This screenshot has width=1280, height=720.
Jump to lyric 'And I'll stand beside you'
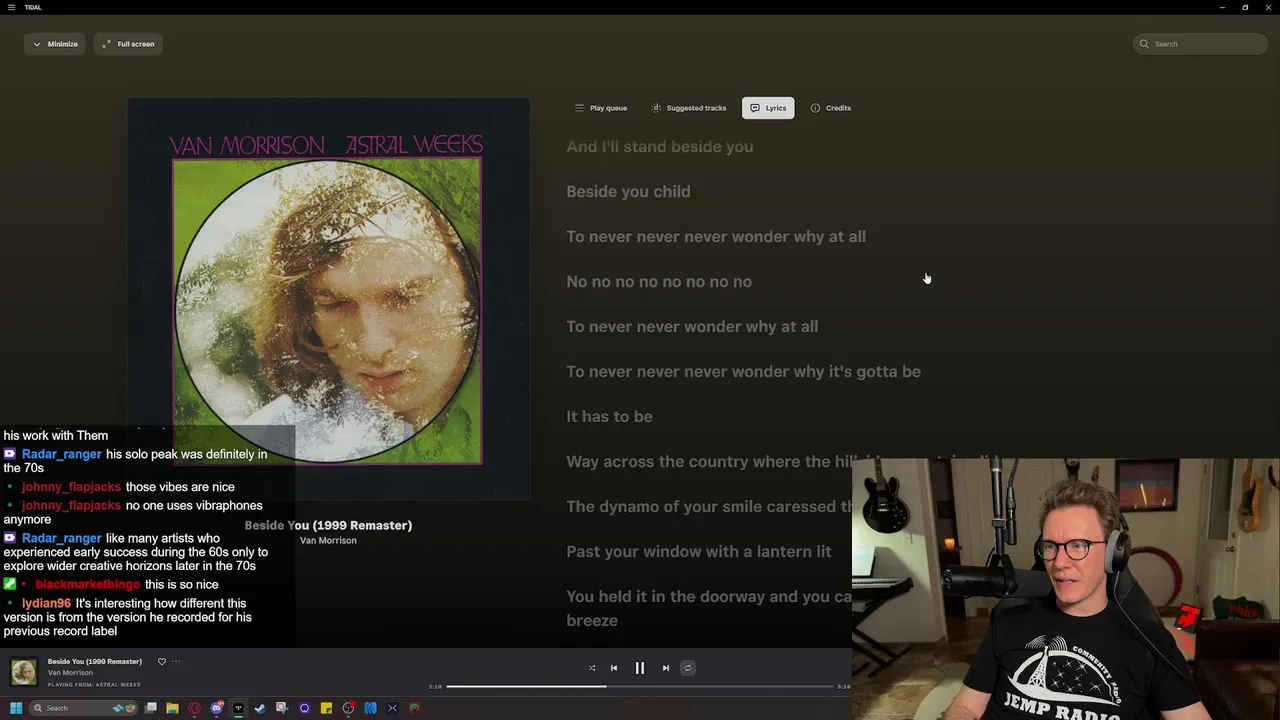(x=660, y=146)
